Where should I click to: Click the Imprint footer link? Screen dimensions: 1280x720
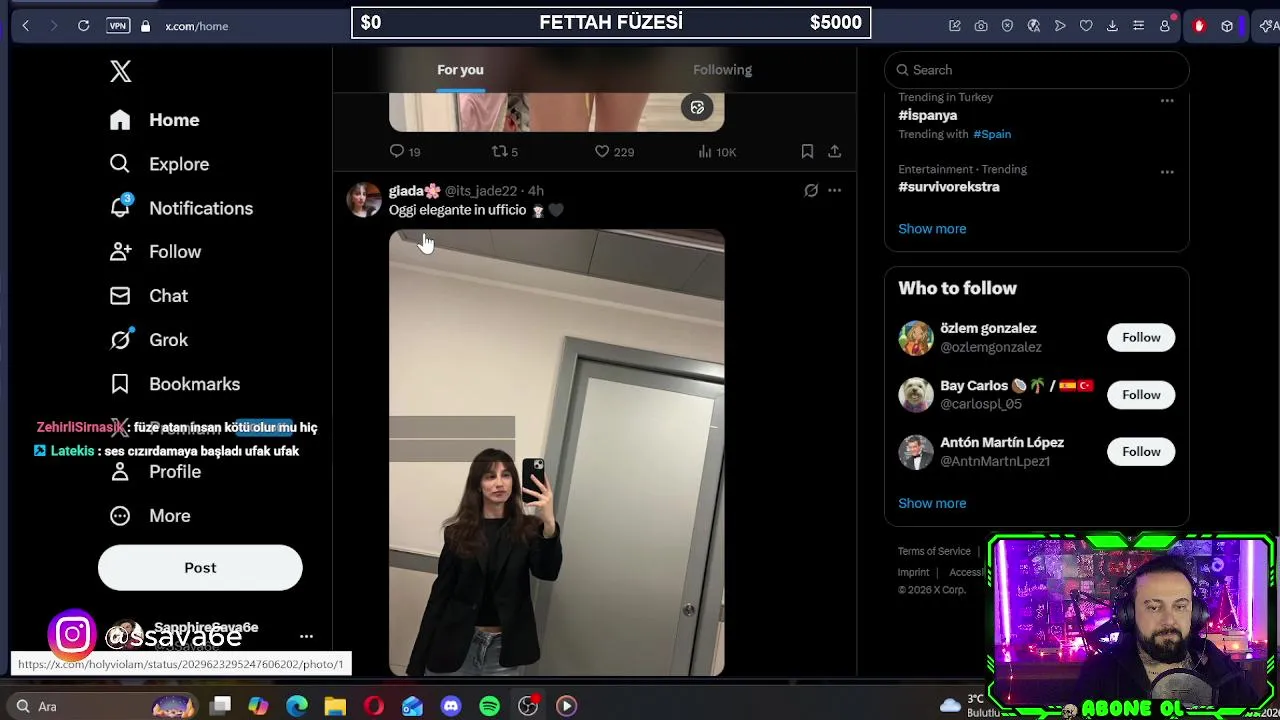point(913,572)
